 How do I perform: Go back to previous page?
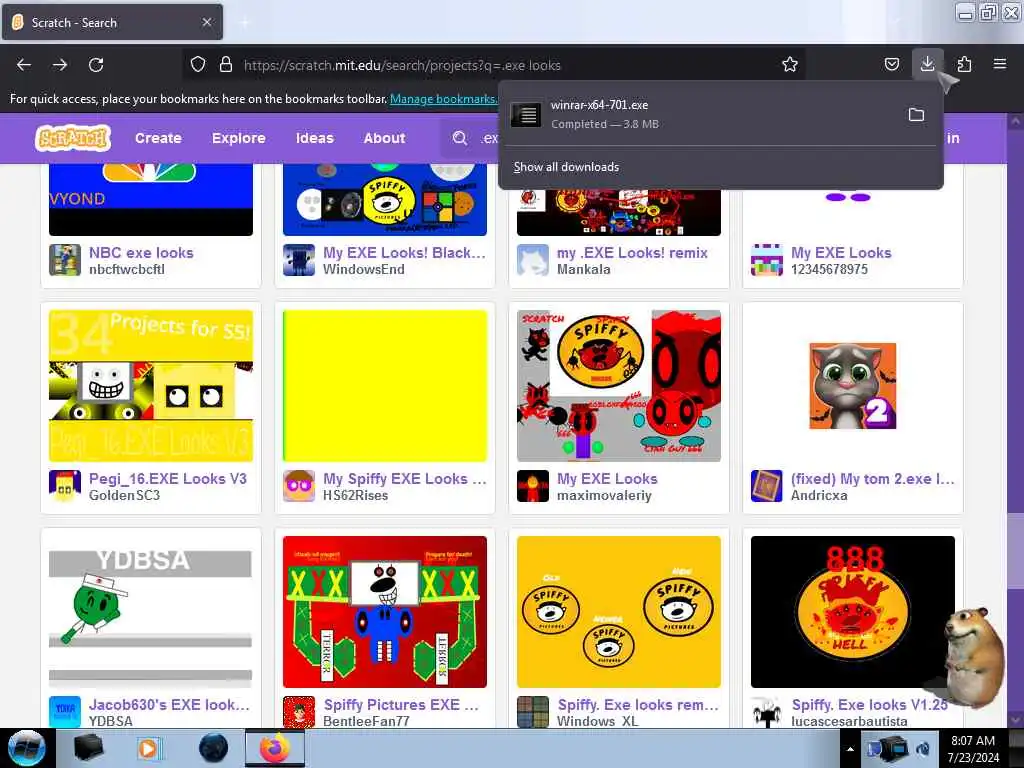24,65
